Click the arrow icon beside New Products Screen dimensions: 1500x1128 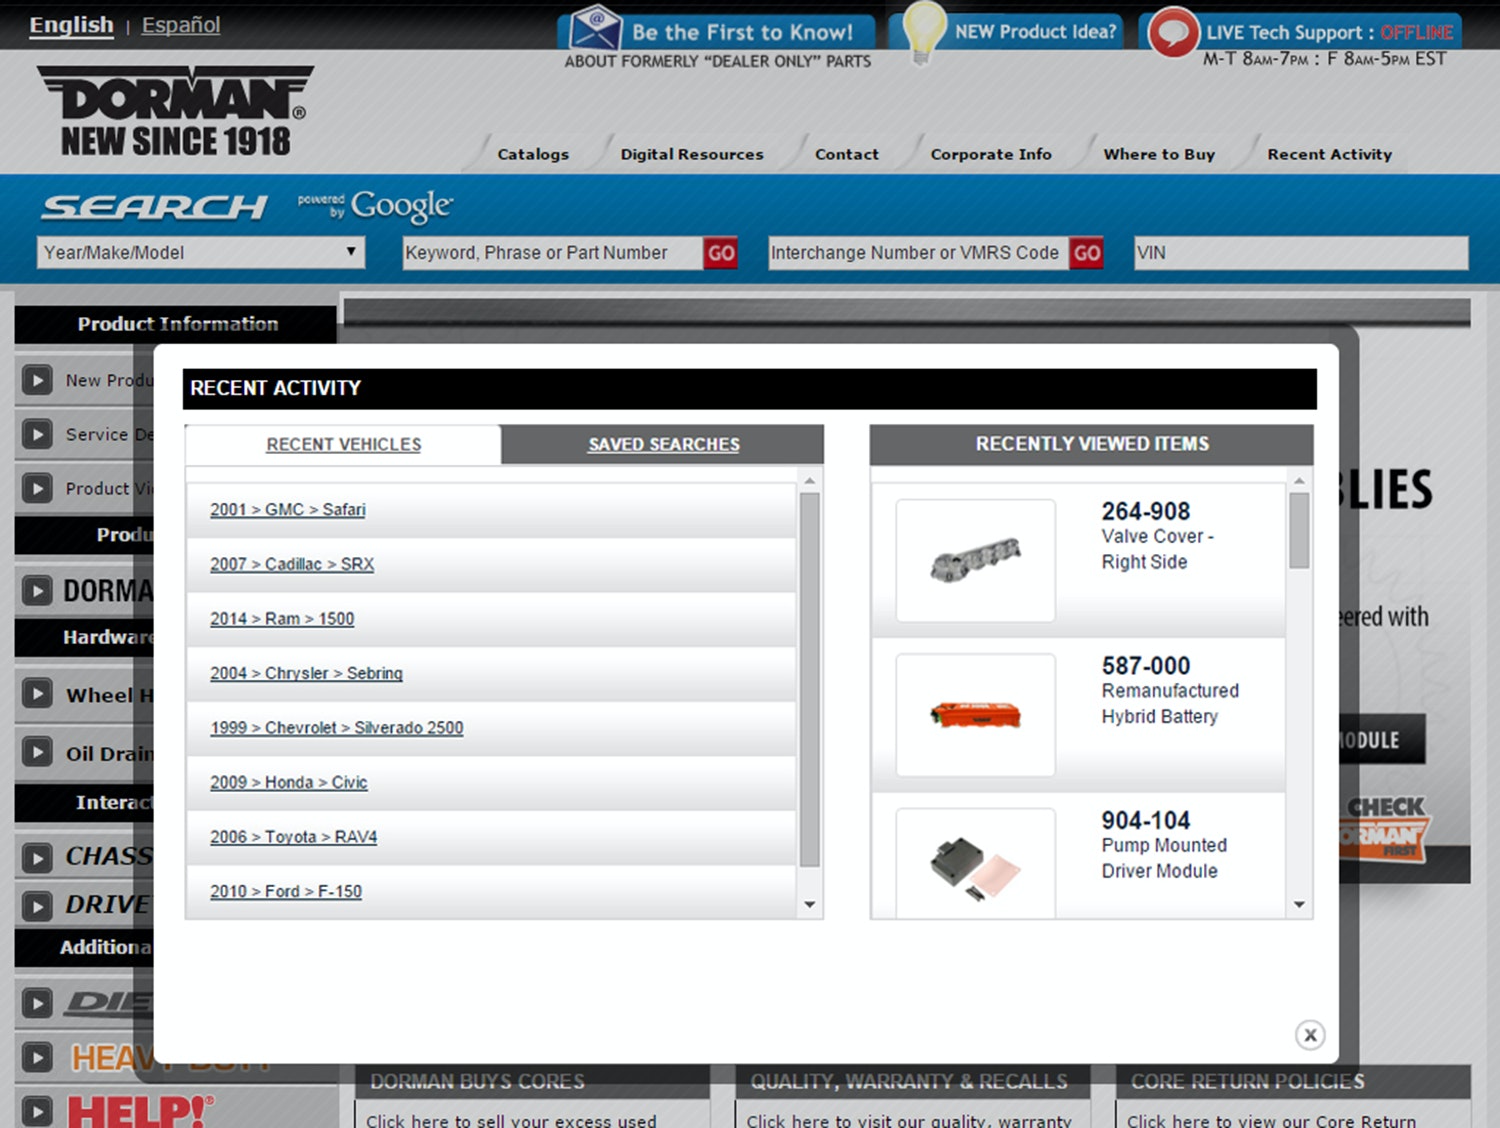(38, 380)
